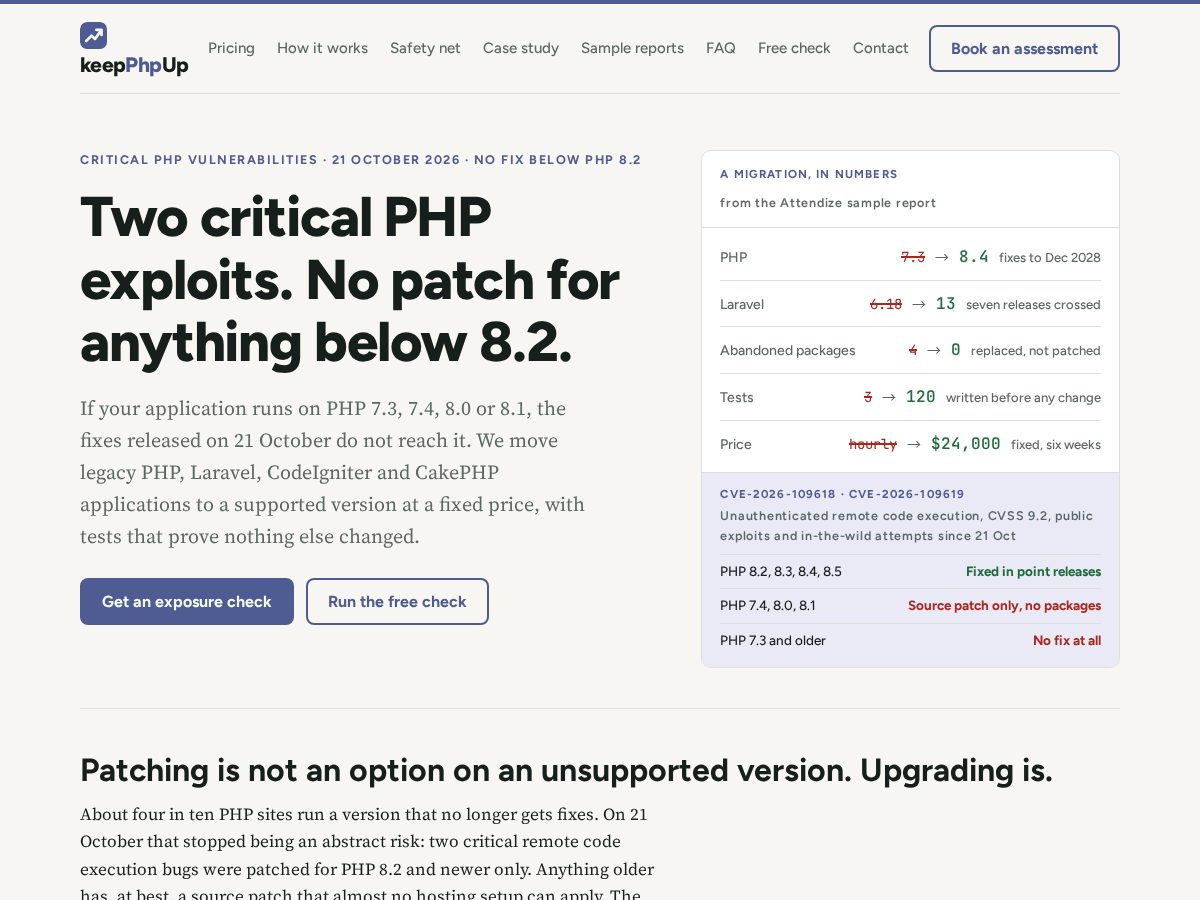This screenshot has width=1200, height=900.
Task: Click the PHP row value 8.4
Action: (x=974, y=257)
